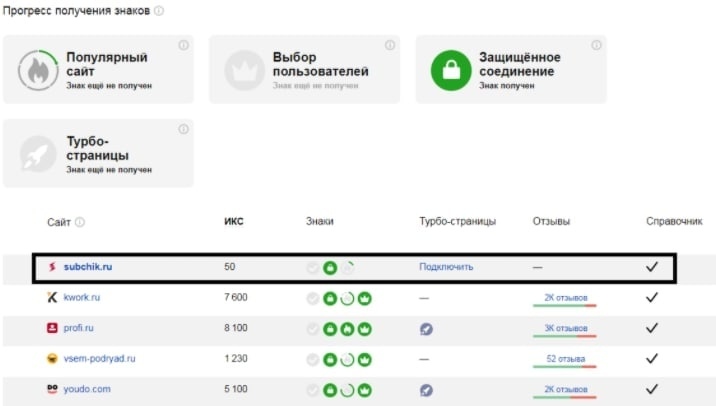This screenshot has width=716, height=406.
Task: Click turbo rocket icon in youdo.com row
Action: pos(426,390)
